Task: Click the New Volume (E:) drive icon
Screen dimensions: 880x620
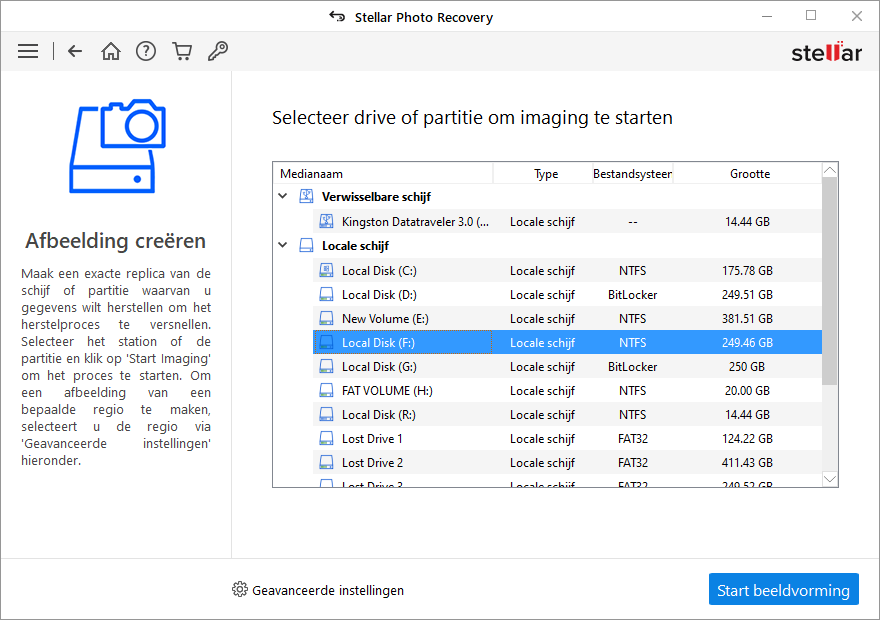Action: 326,319
